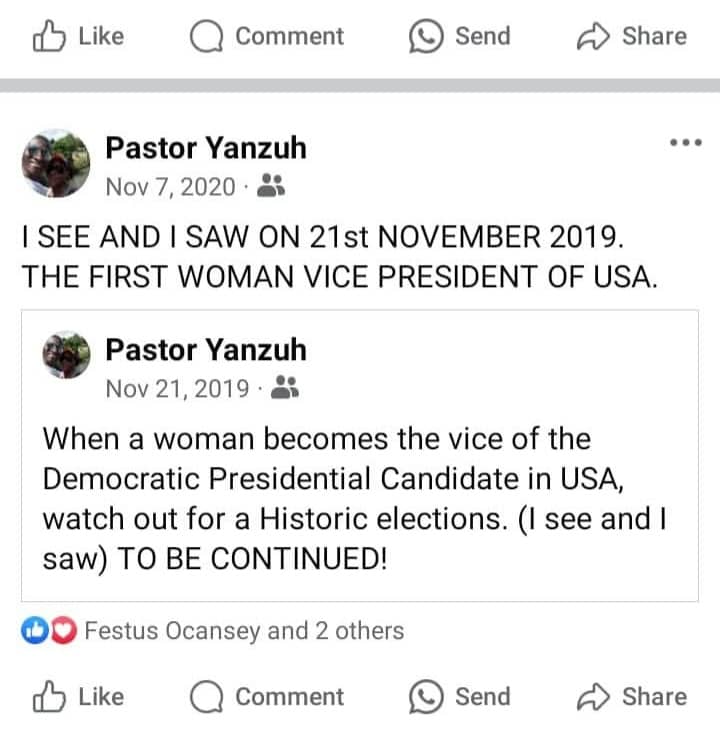Open Pastor Yanzuh name in shared post

(x=206, y=350)
